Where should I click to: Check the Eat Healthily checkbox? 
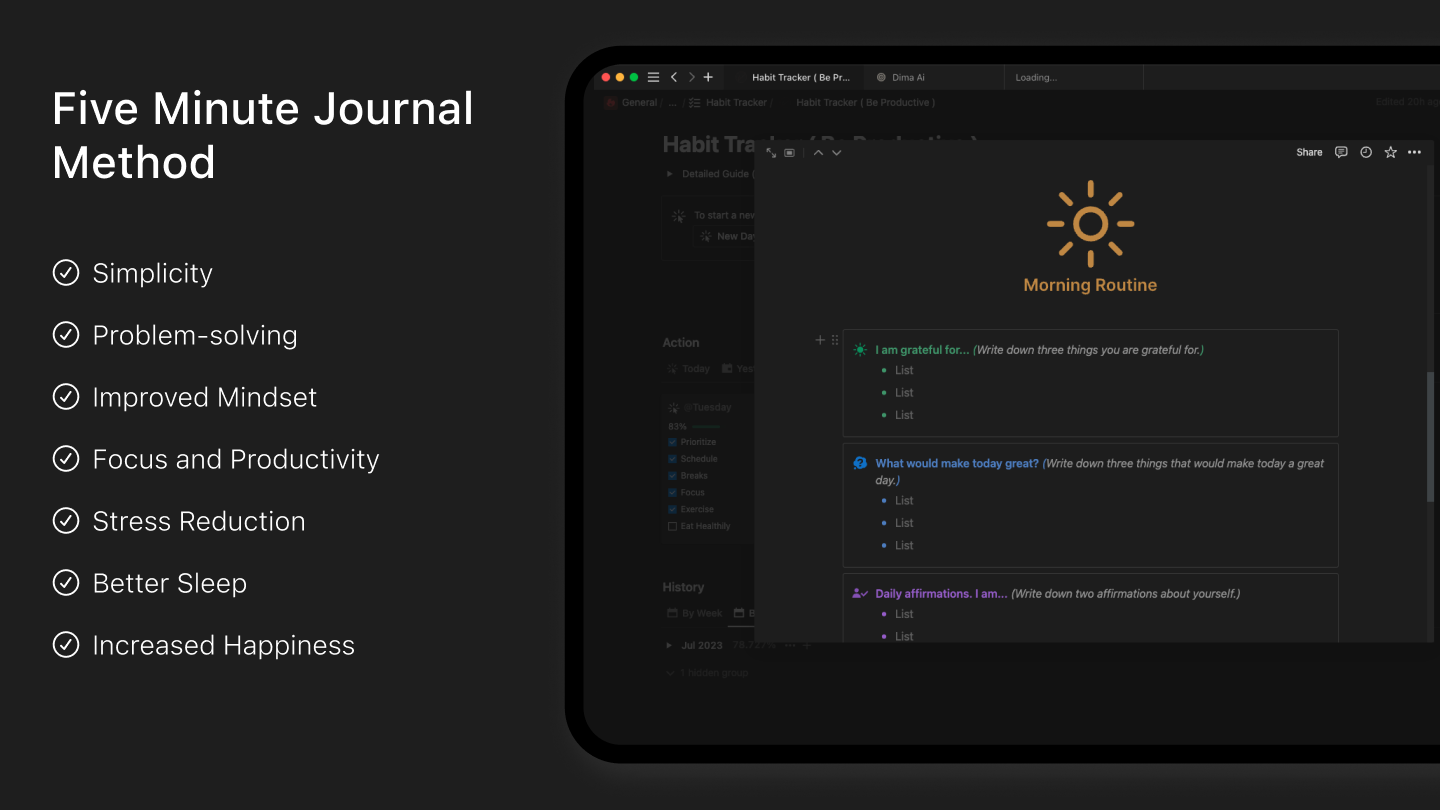click(x=672, y=526)
